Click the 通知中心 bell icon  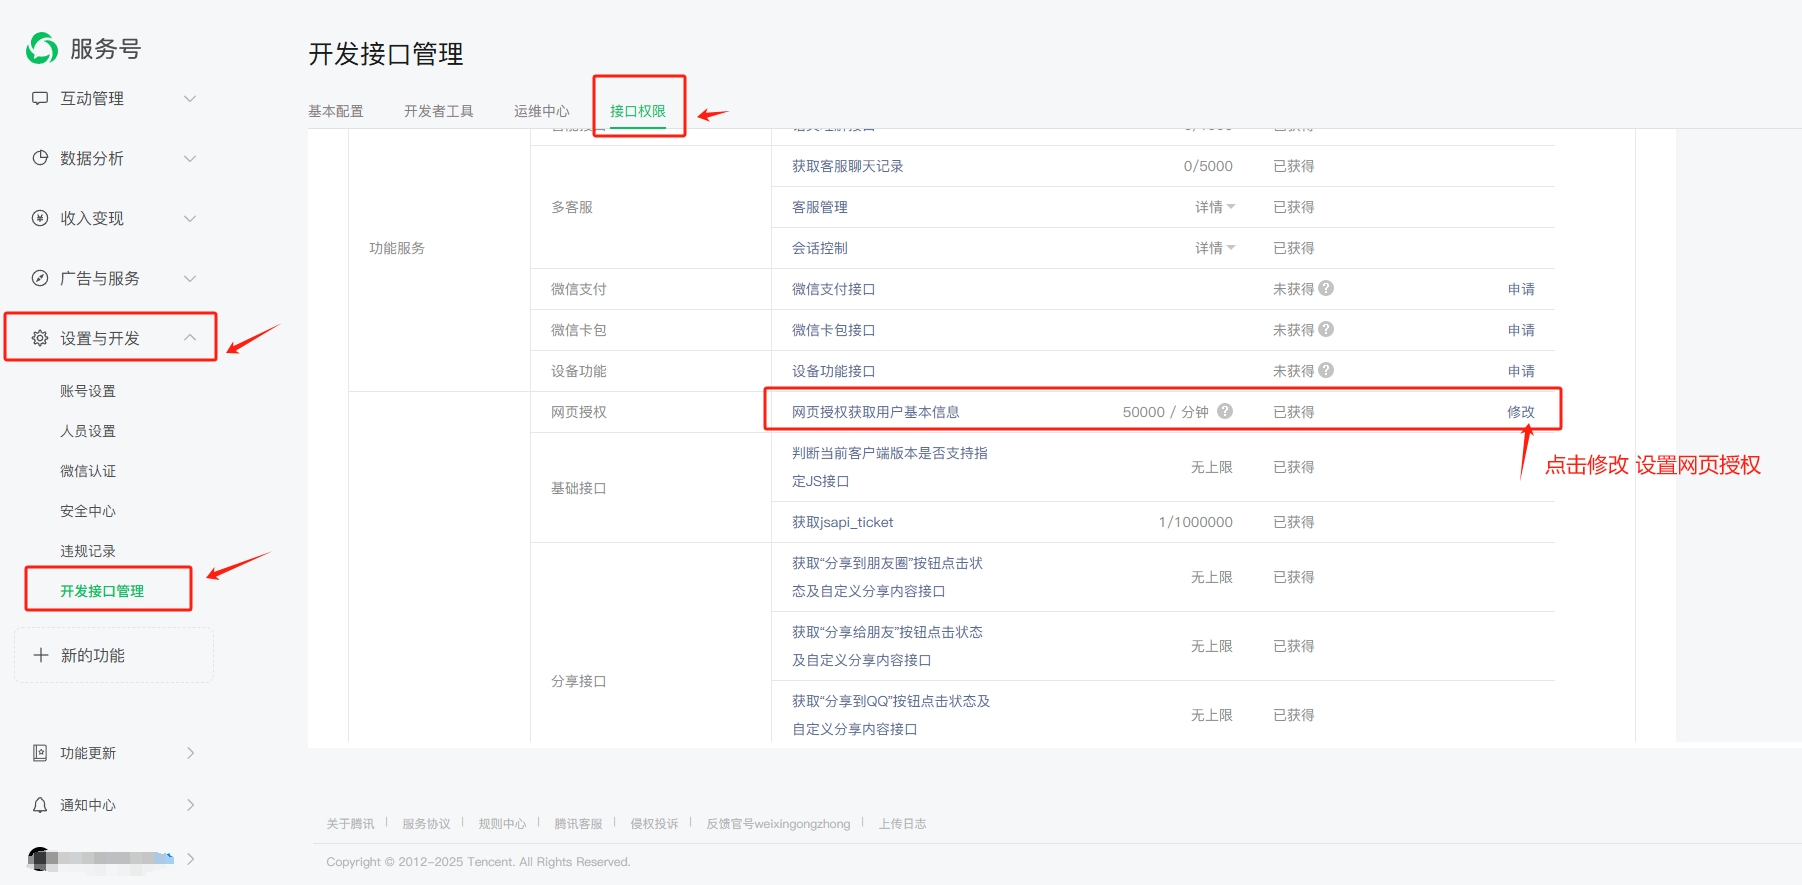40,805
